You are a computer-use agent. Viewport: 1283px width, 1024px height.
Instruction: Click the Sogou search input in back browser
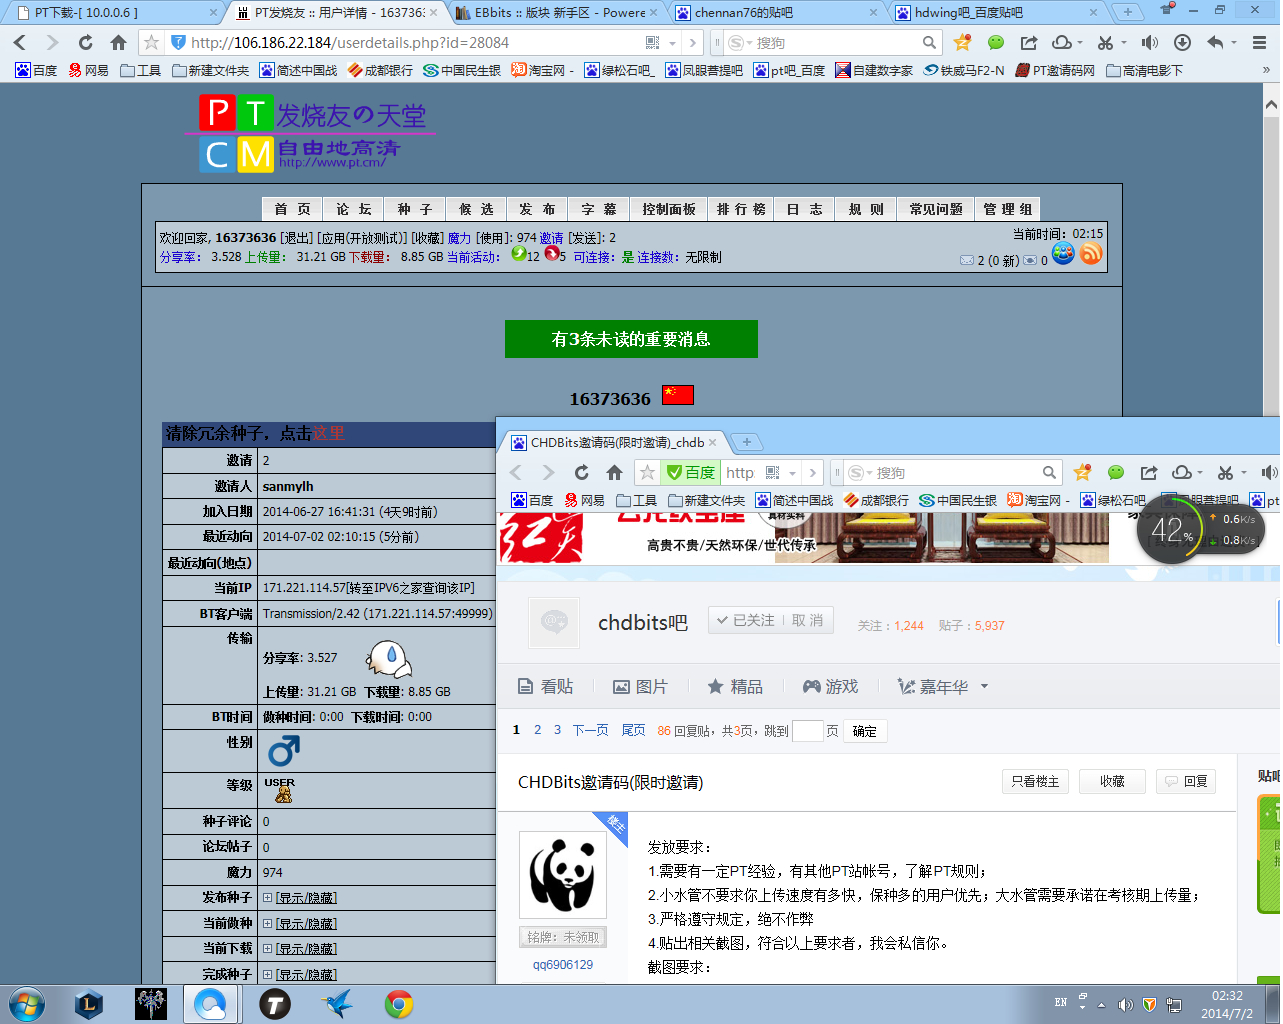pos(835,43)
